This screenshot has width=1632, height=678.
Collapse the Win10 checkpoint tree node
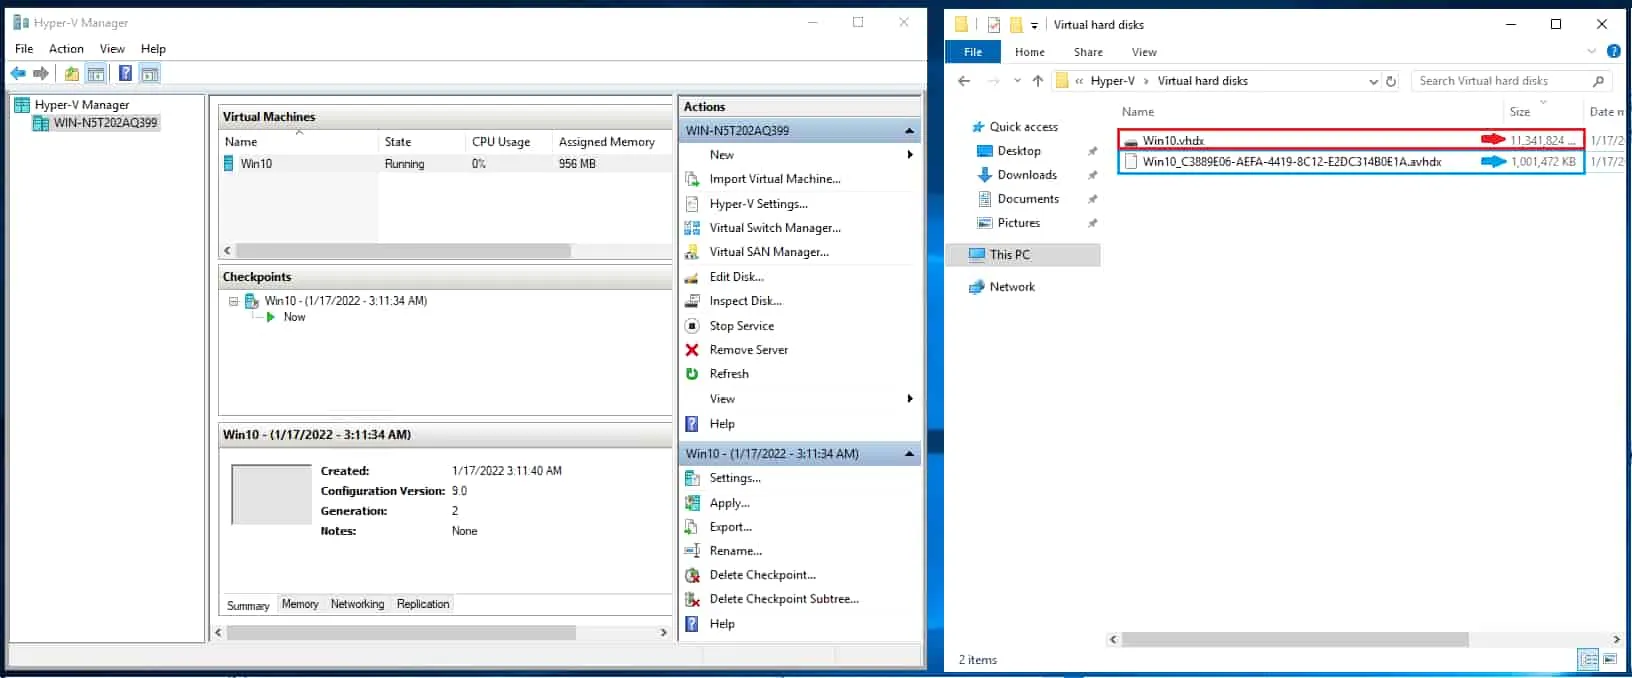(233, 301)
